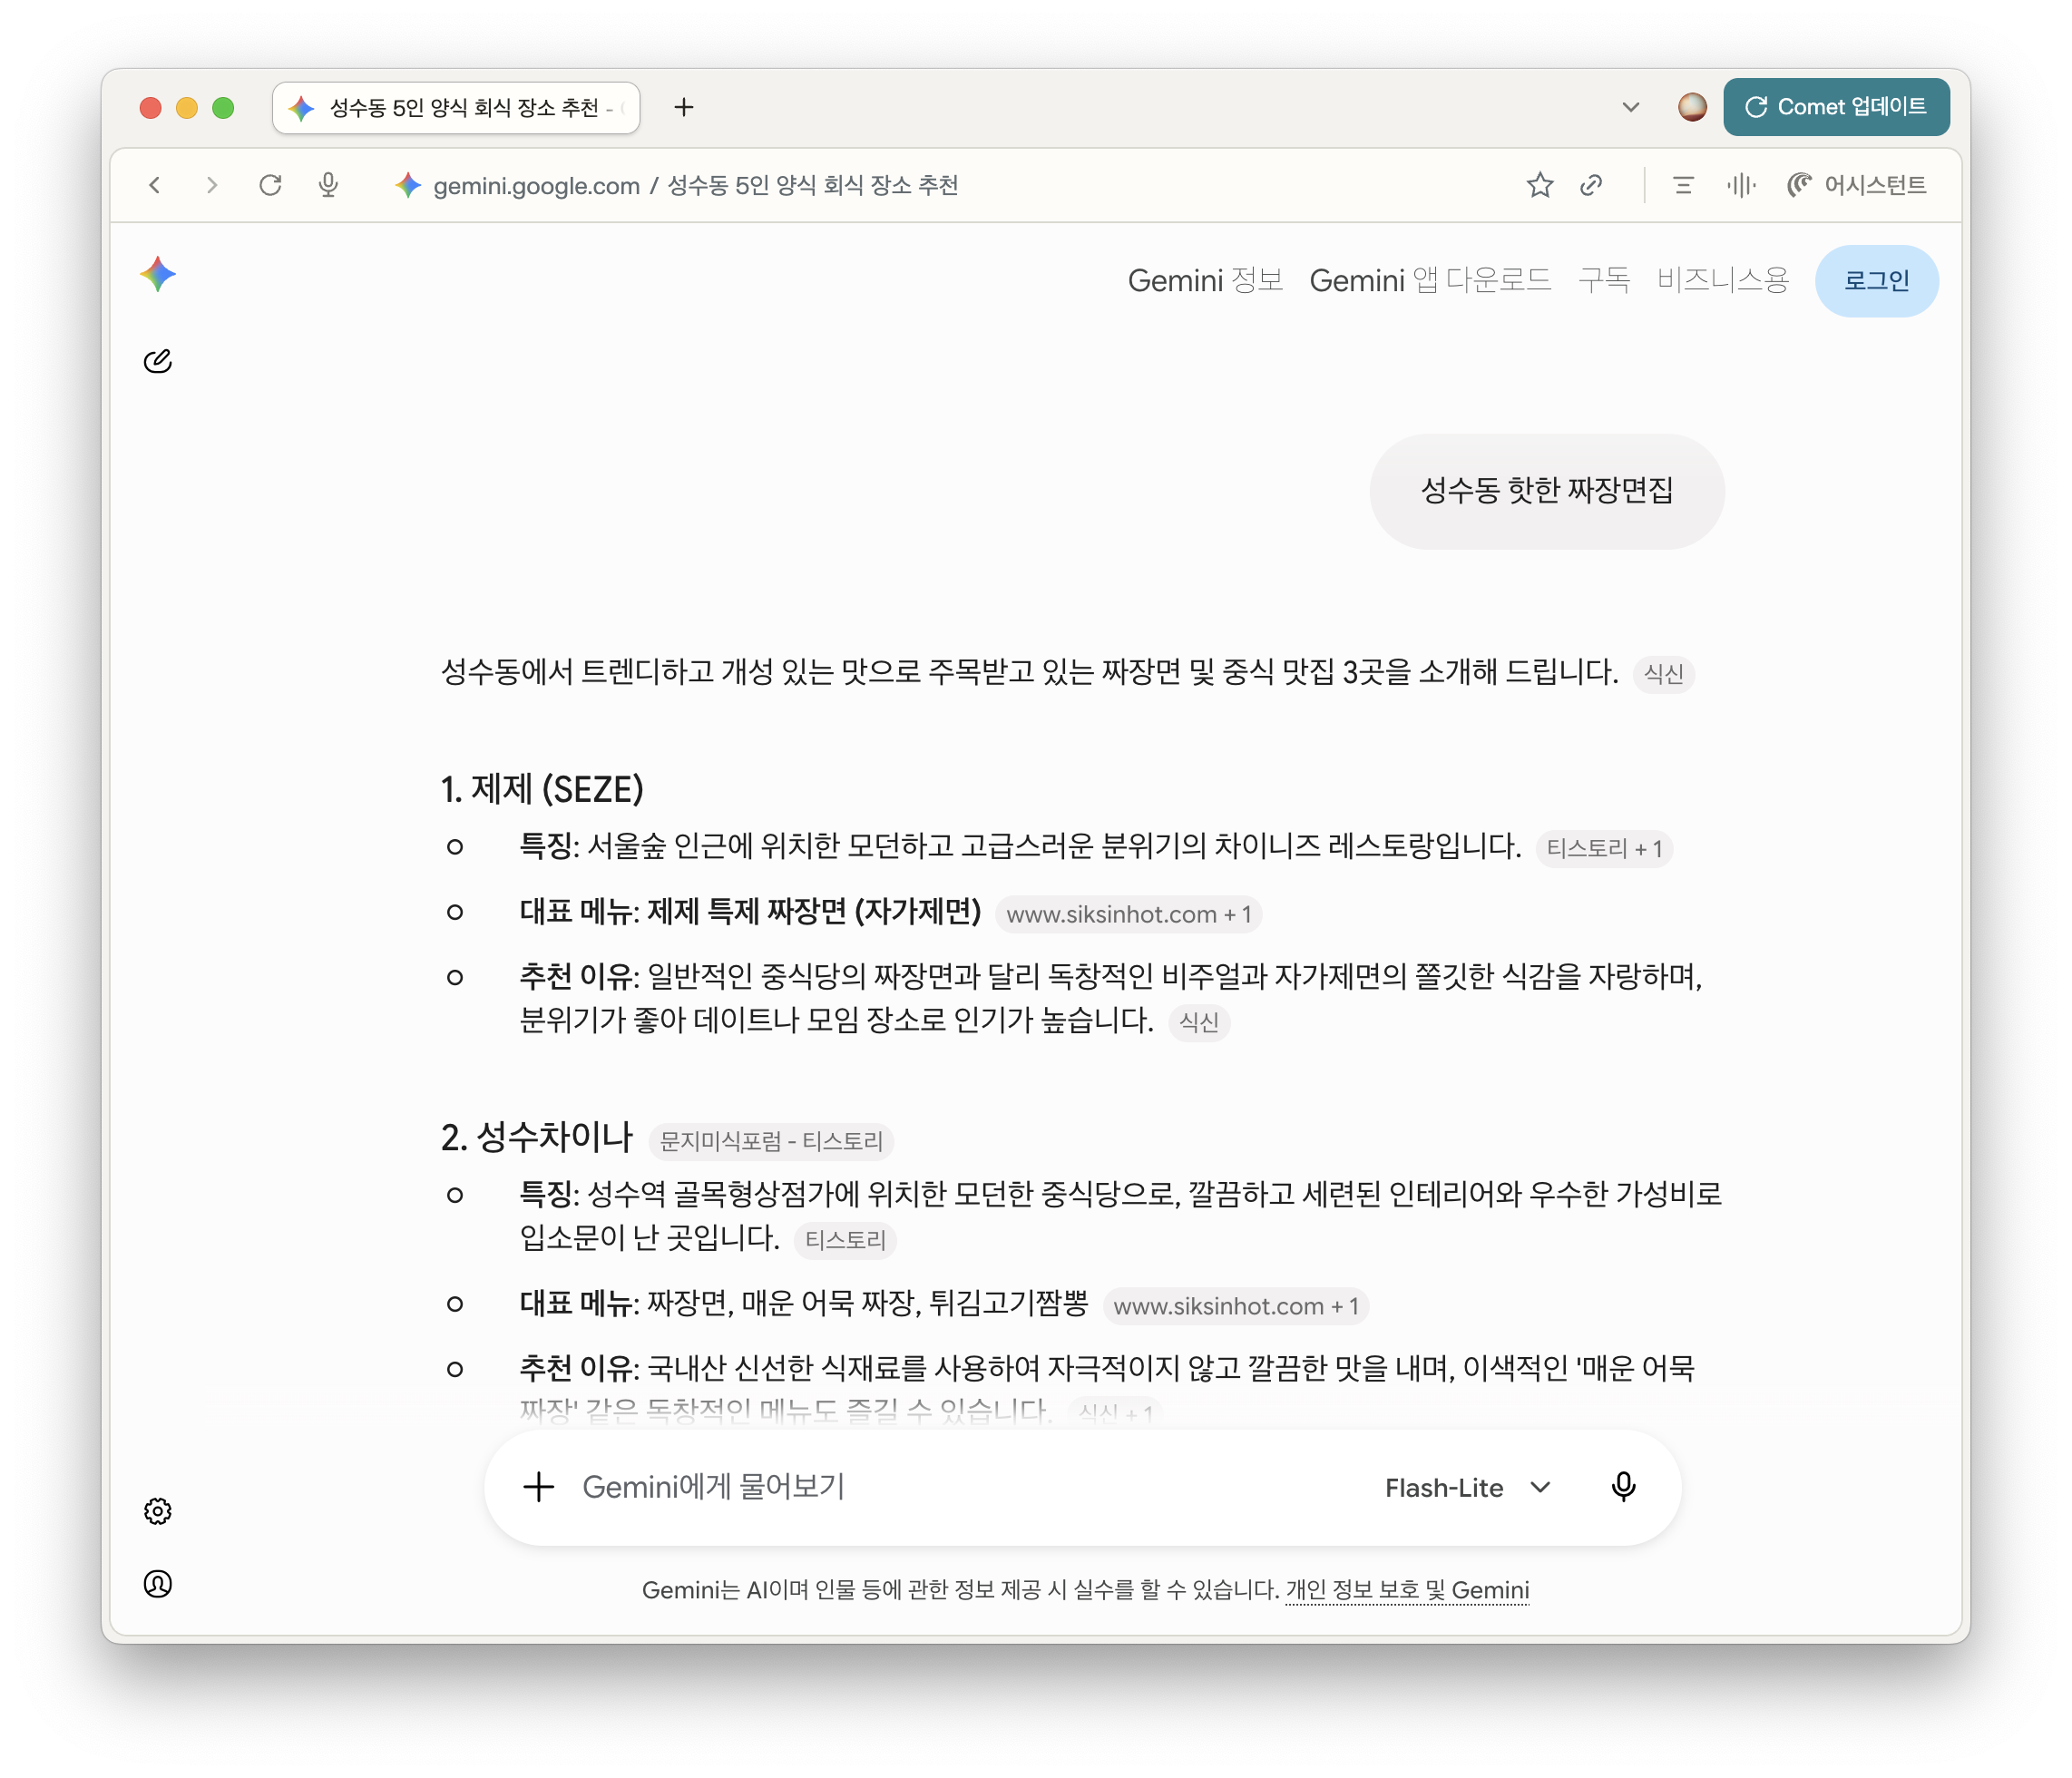The height and width of the screenshot is (1778, 2072).
Task: Bookmark page with the star icon
Action: 1539,185
